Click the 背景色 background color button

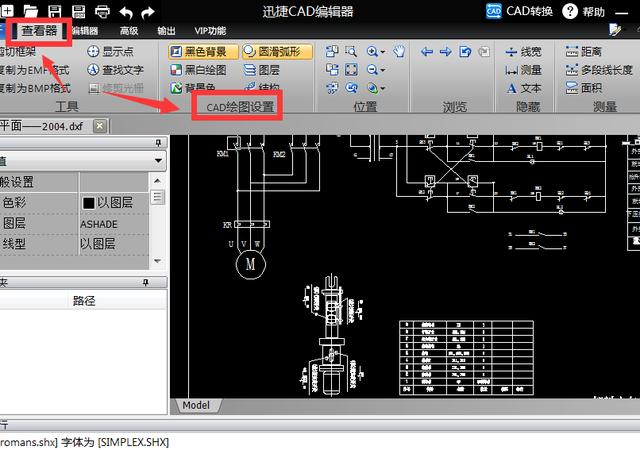pos(193,87)
